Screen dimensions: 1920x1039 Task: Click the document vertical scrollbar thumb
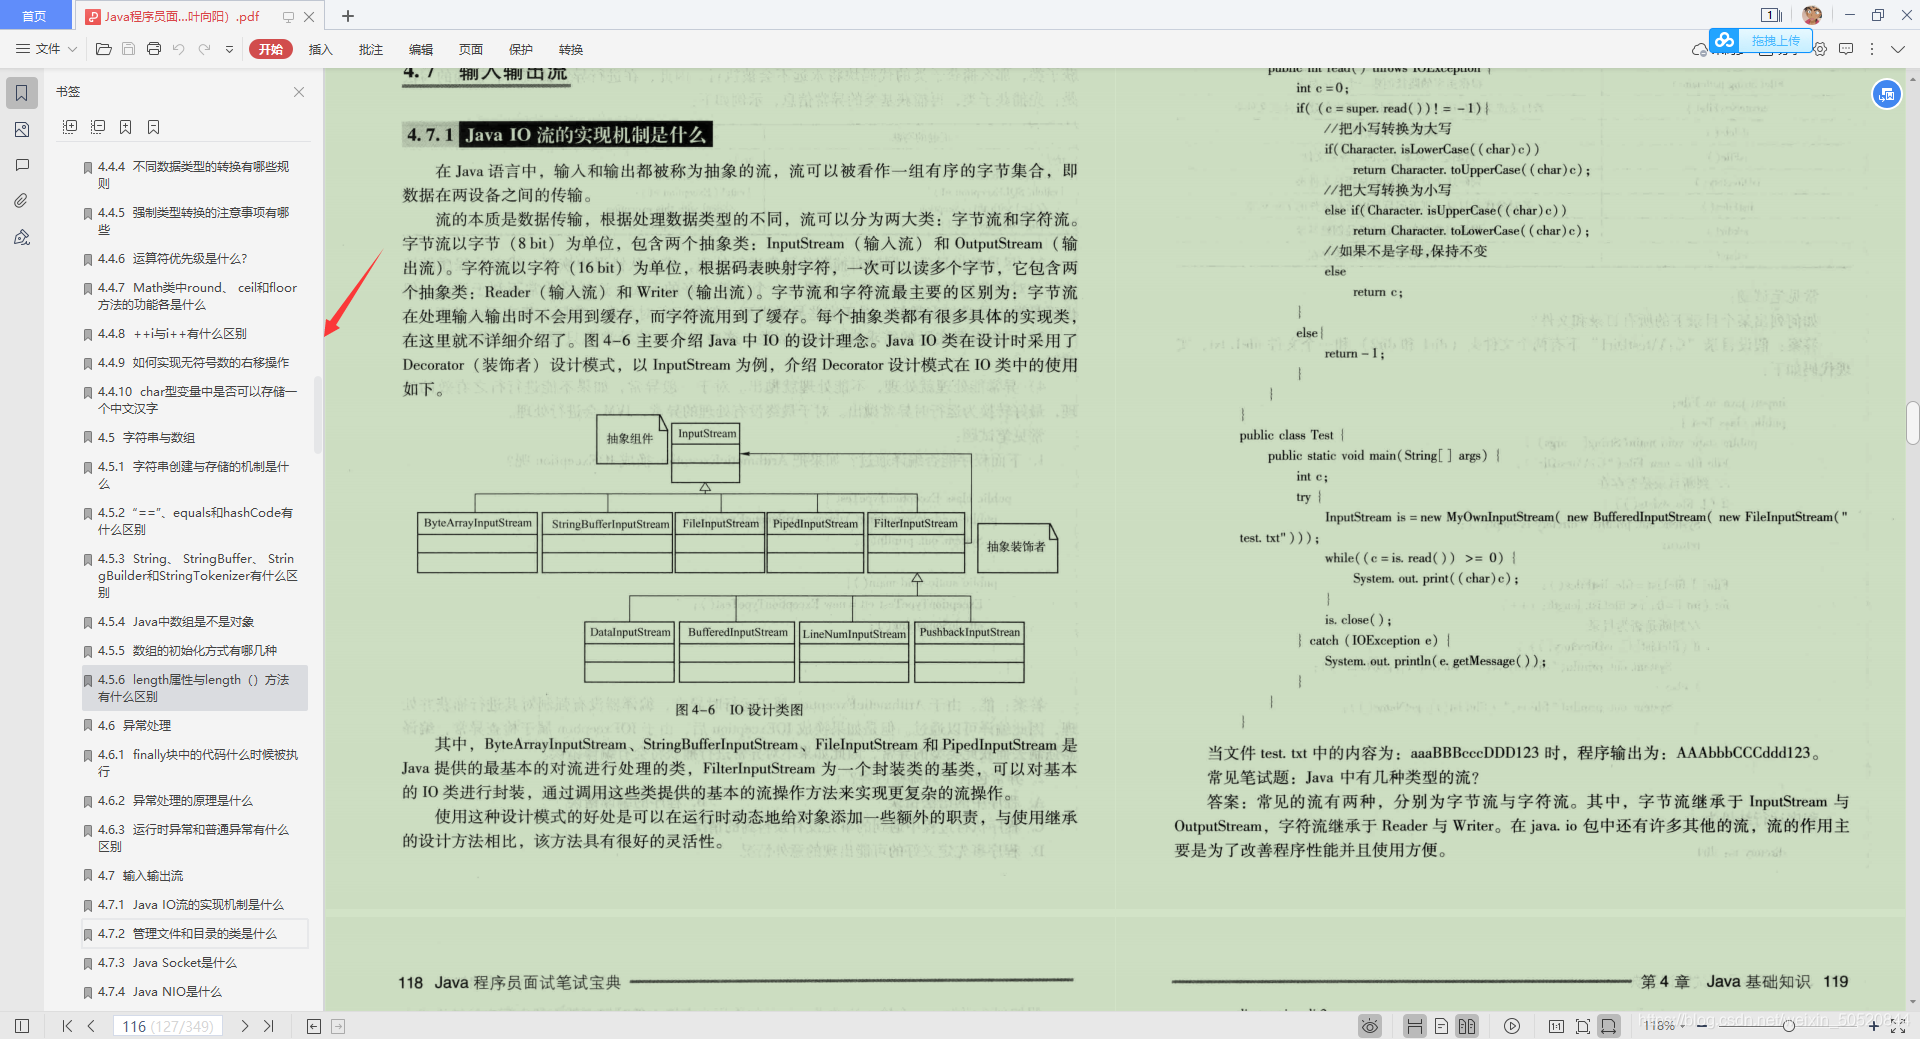pos(1912,422)
